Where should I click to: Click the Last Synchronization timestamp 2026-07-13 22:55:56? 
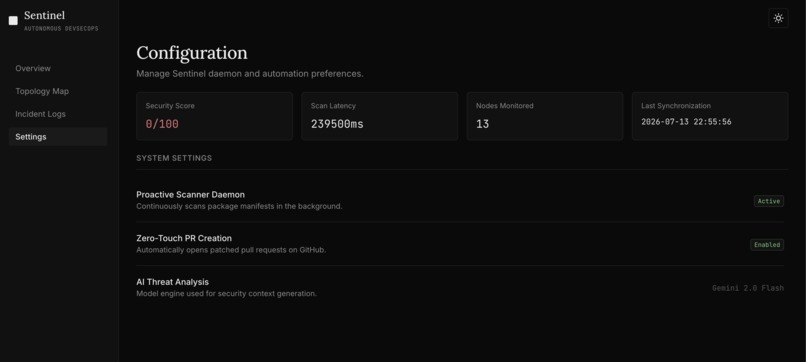[x=686, y=122]
